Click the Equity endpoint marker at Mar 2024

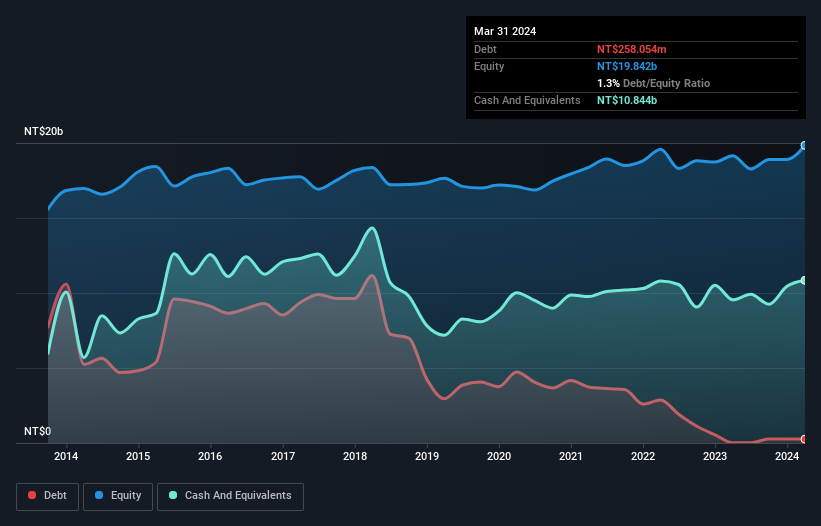tap(804, 146)
